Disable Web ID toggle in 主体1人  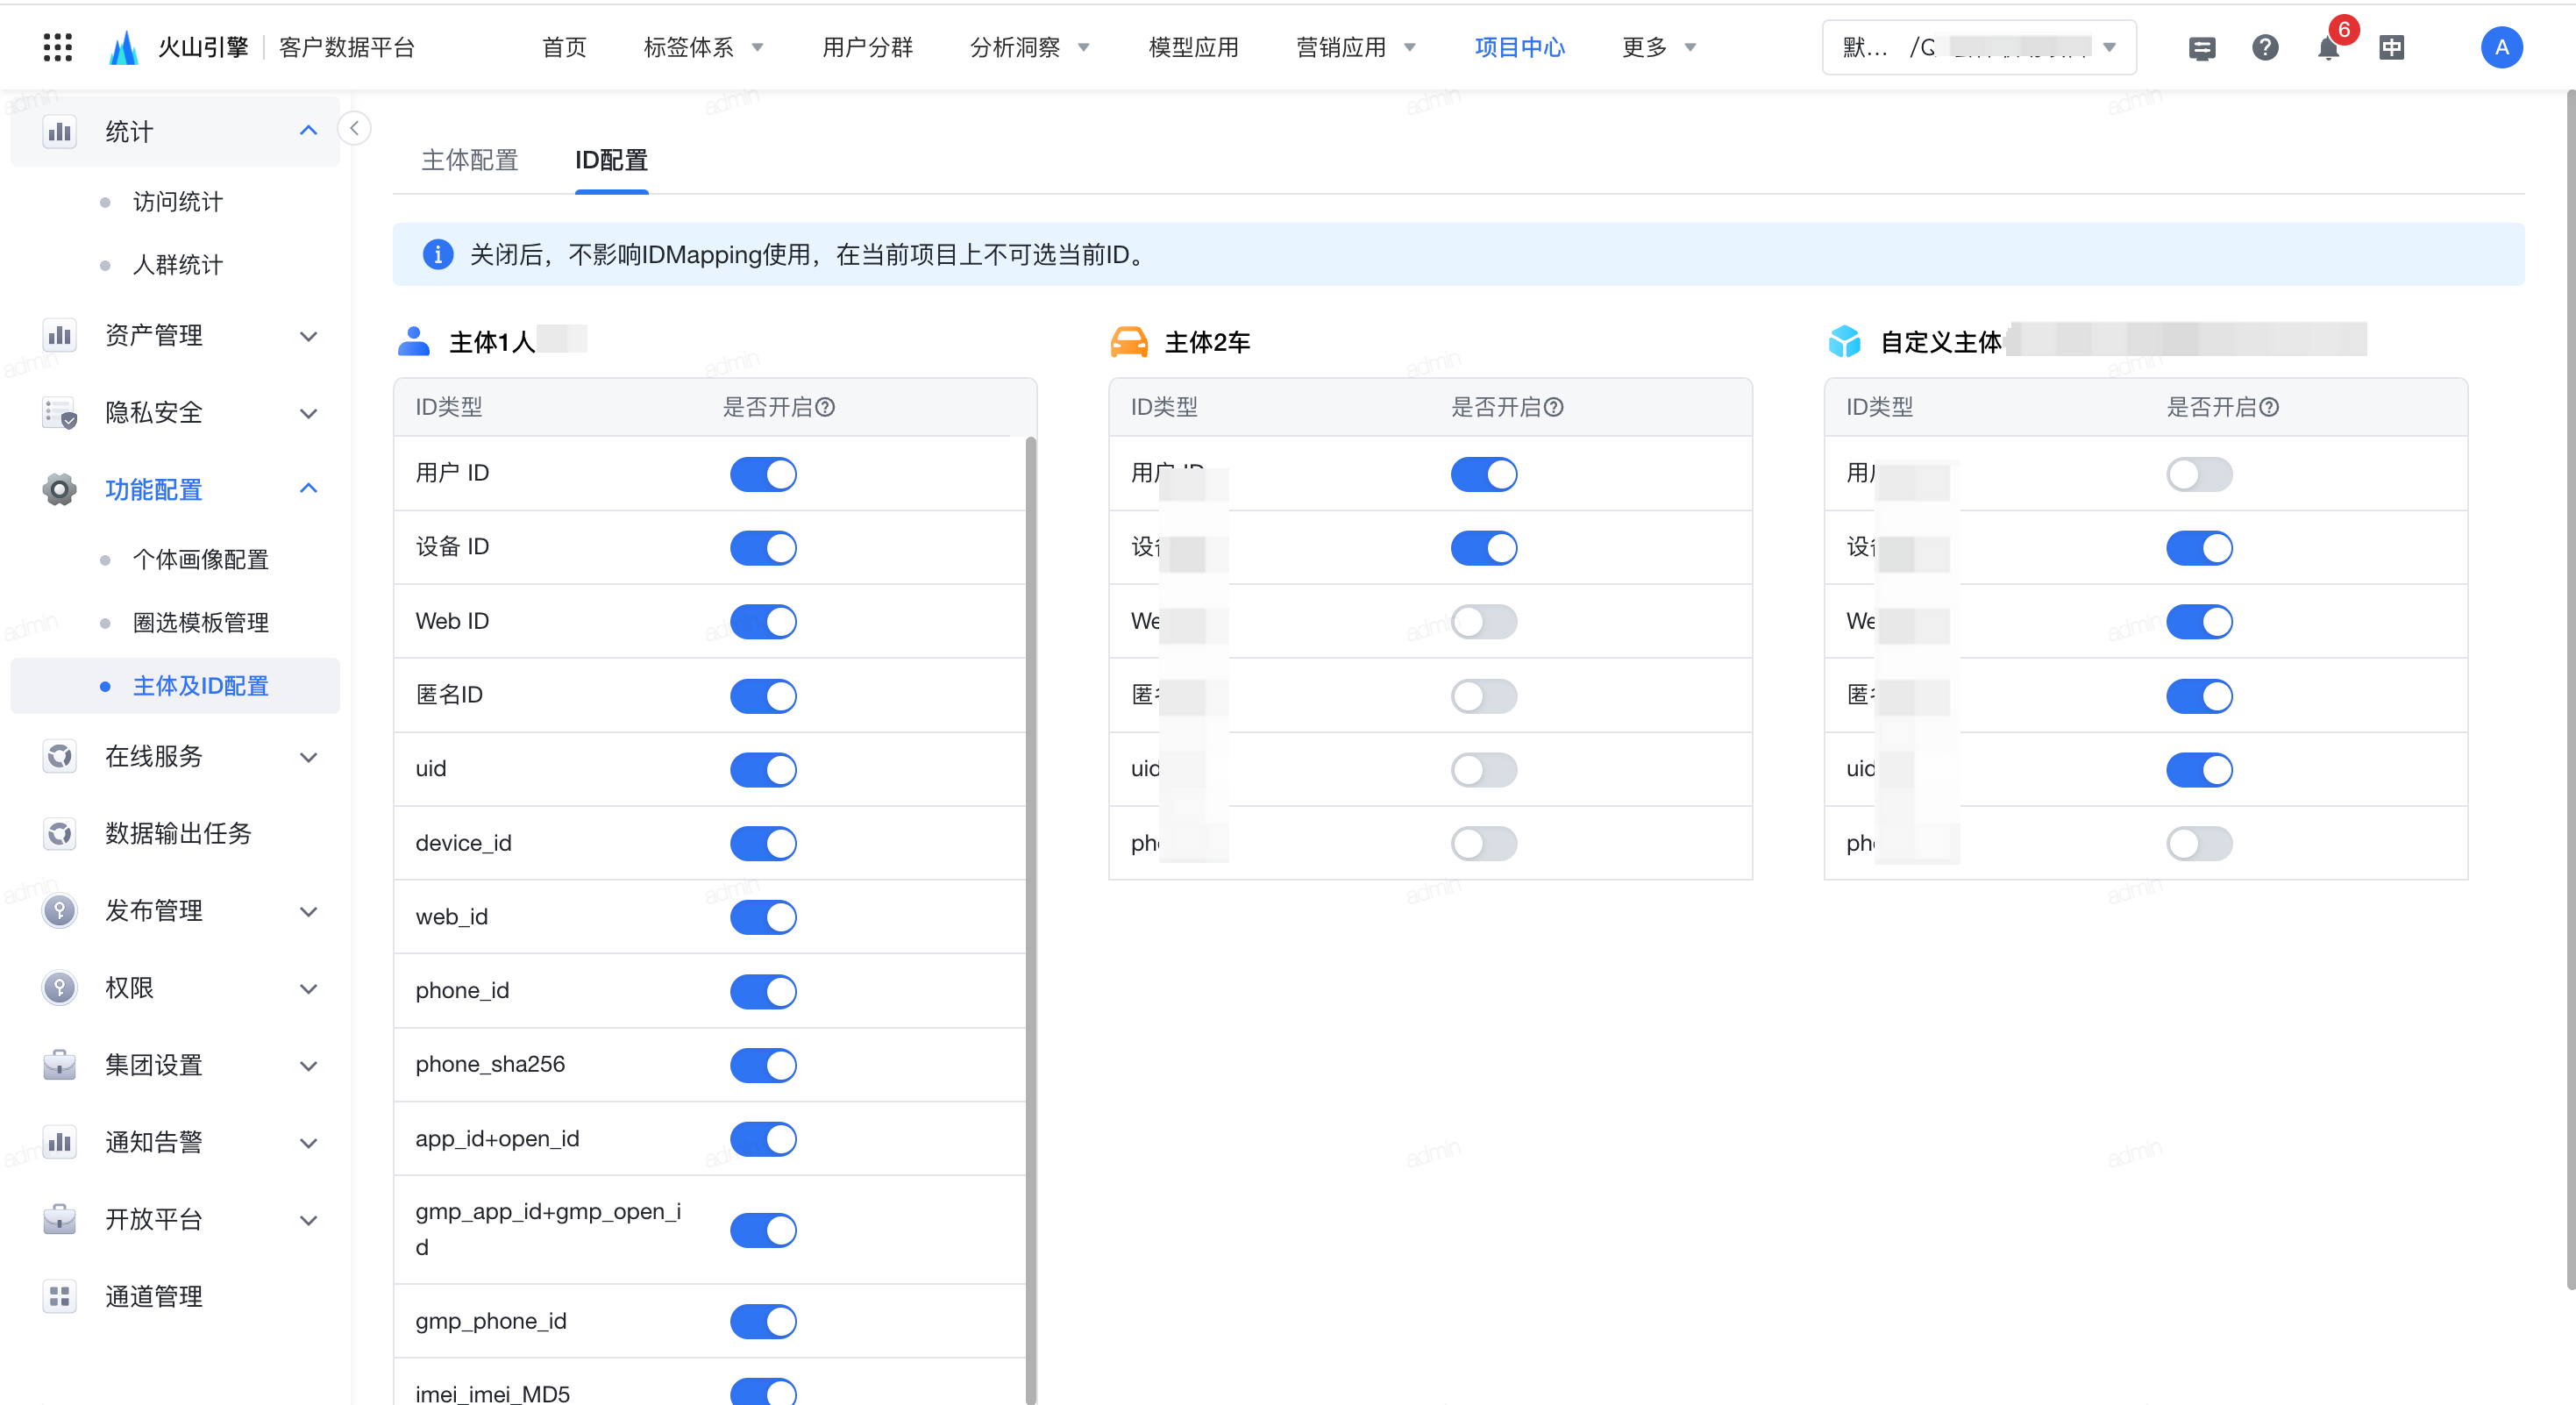(763, 621)
